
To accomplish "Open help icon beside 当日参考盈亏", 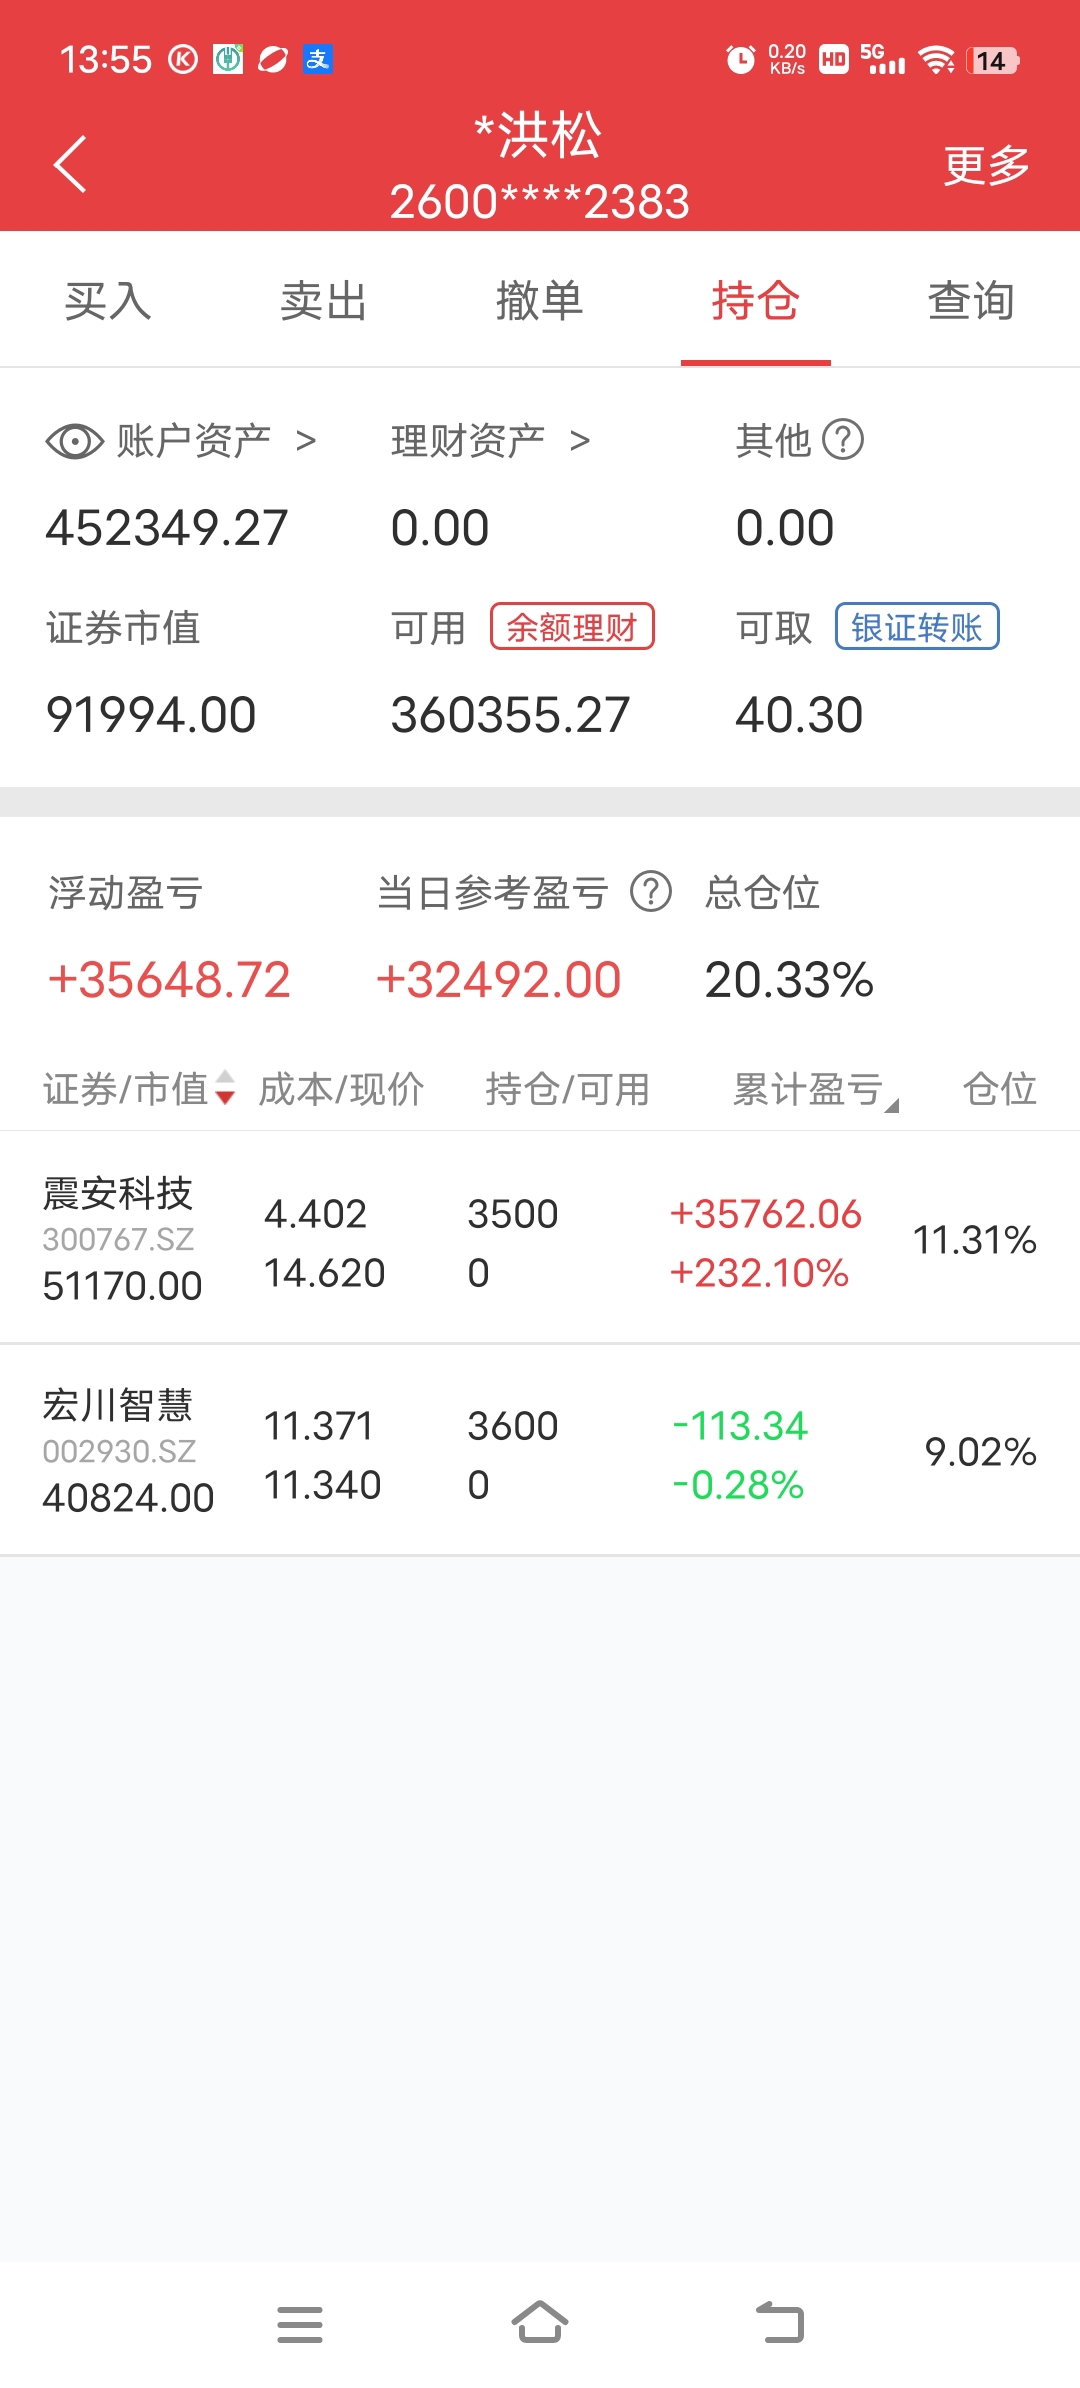I will 651,891.
